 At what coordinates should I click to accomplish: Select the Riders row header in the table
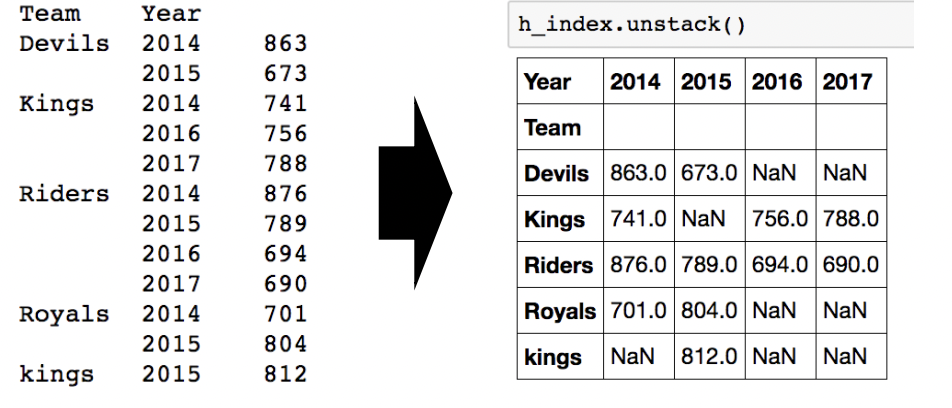(x=559, y=265)
